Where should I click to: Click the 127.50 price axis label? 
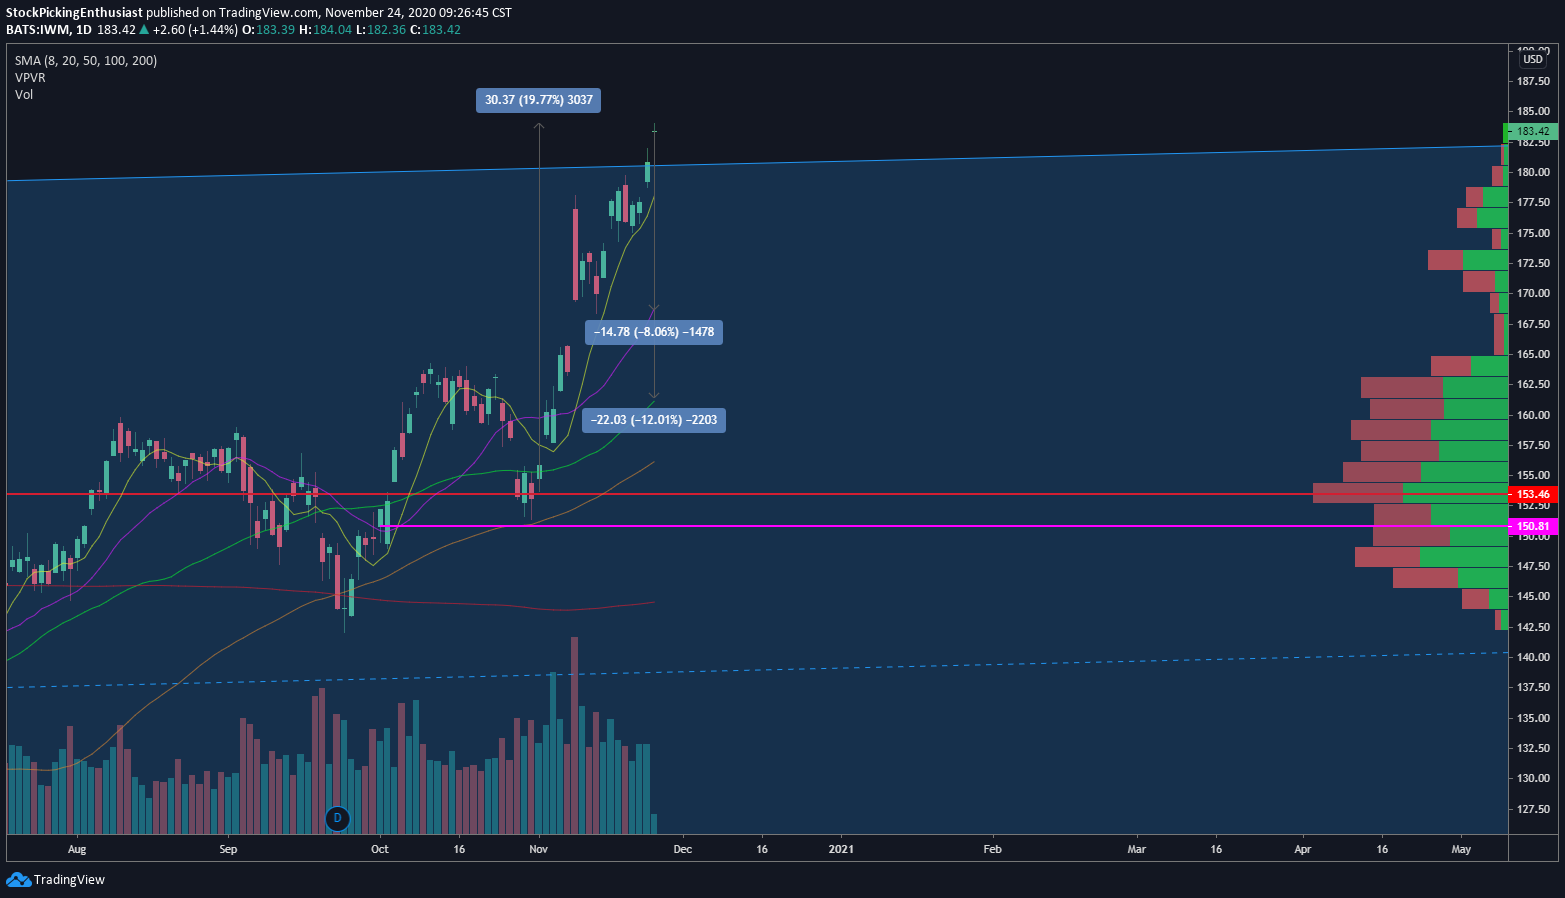(x=1533, y=809)
